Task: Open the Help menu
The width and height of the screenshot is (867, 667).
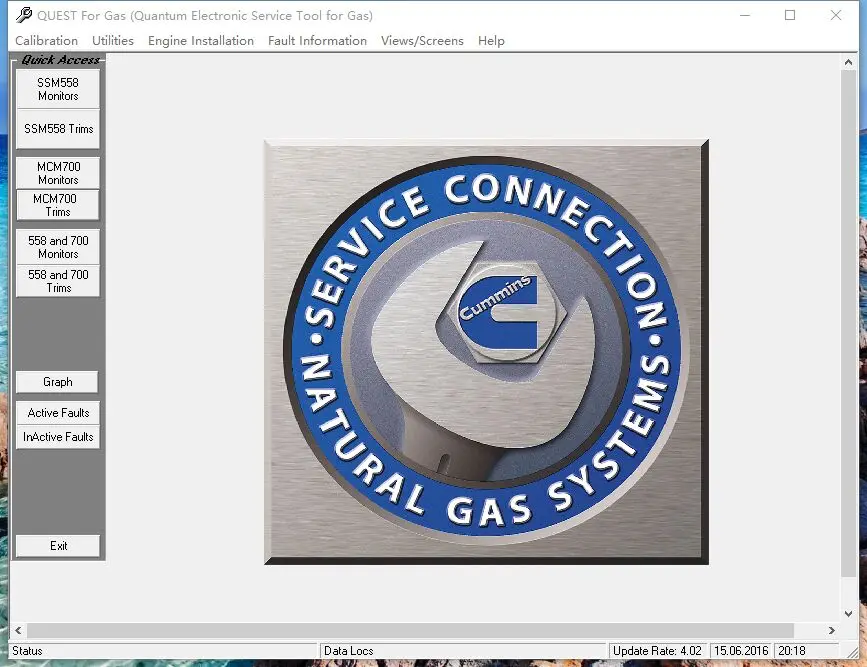Action: [x=491, y=41]
